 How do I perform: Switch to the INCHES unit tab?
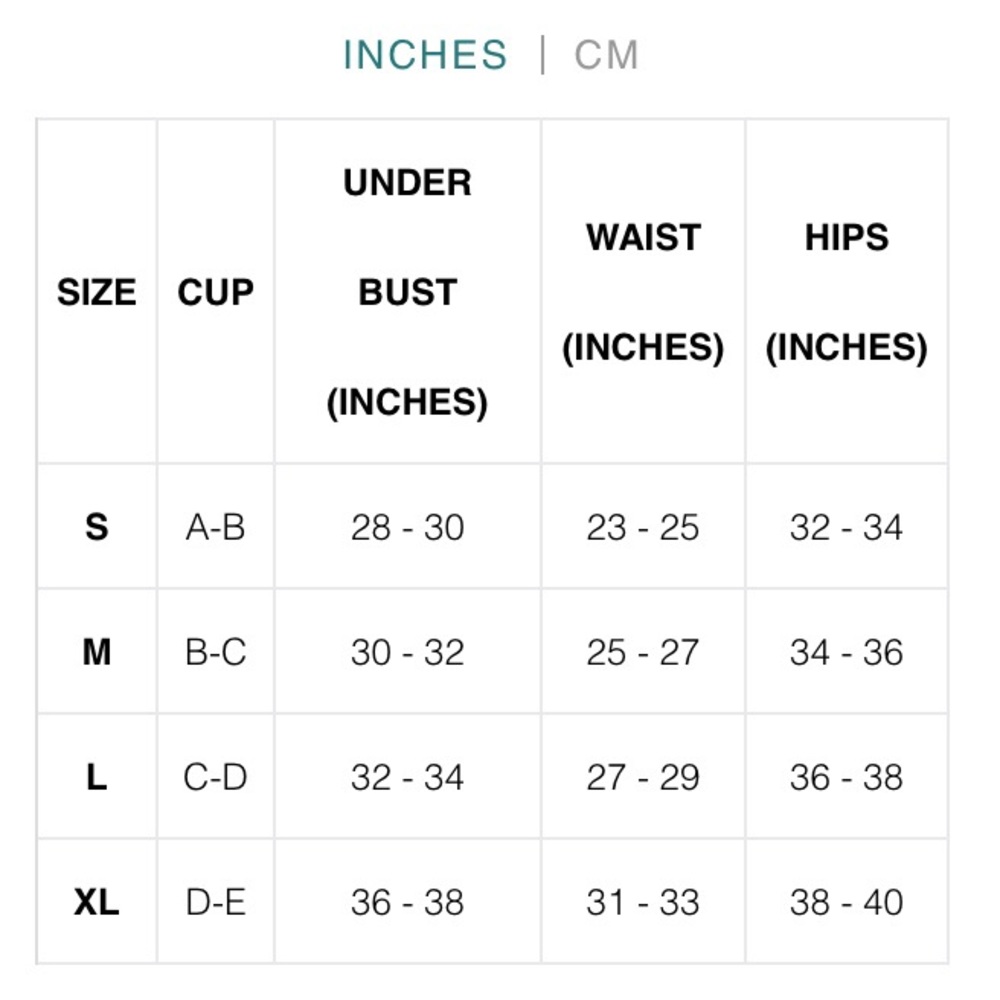click(x=425, y=55)
